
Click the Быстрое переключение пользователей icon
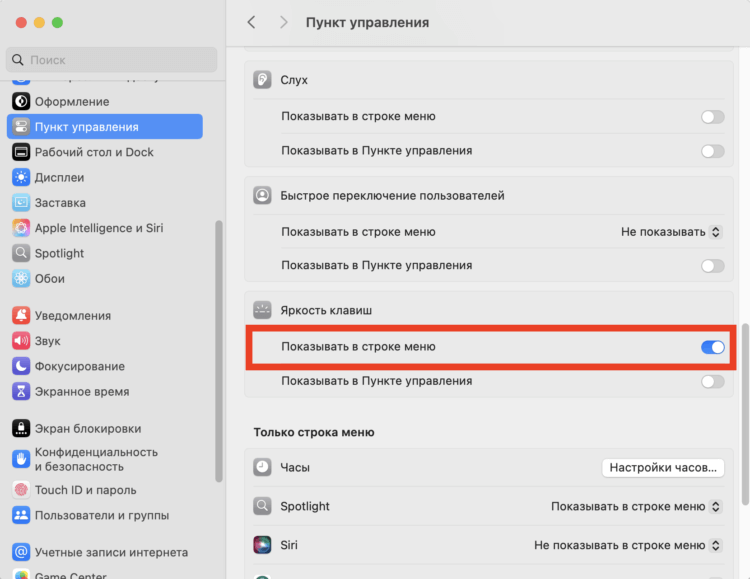click(x=262, y=195)
